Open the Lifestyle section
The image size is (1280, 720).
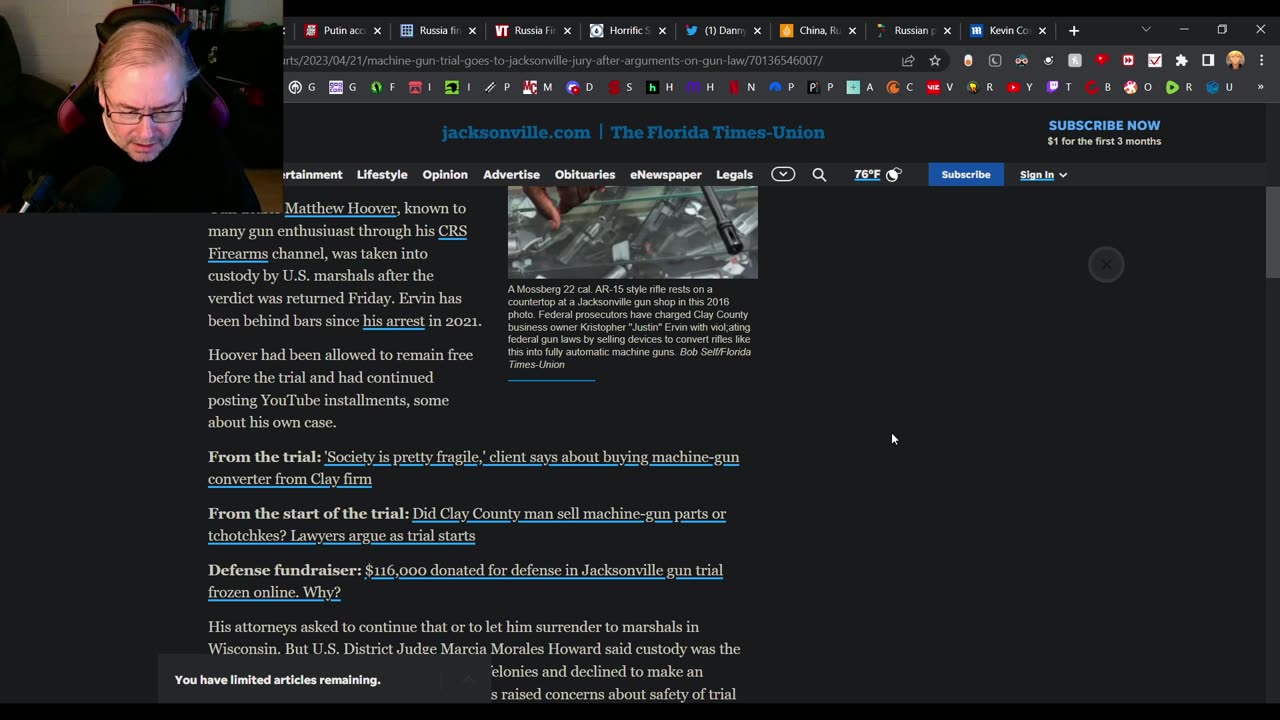(382, 174)
